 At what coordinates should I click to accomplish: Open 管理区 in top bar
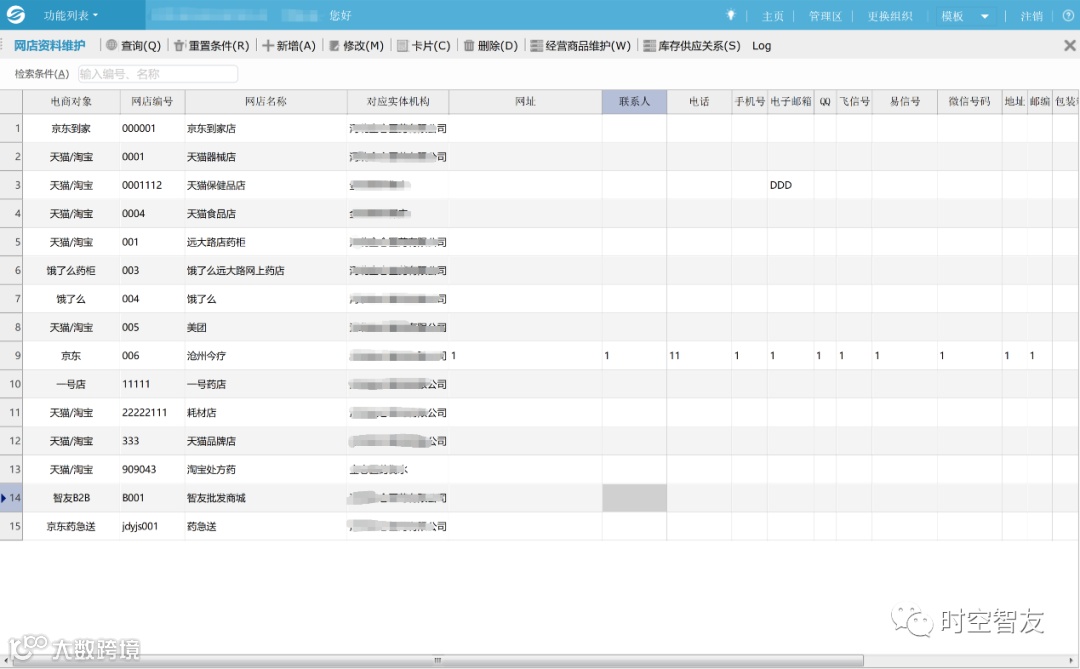point(825,16)
